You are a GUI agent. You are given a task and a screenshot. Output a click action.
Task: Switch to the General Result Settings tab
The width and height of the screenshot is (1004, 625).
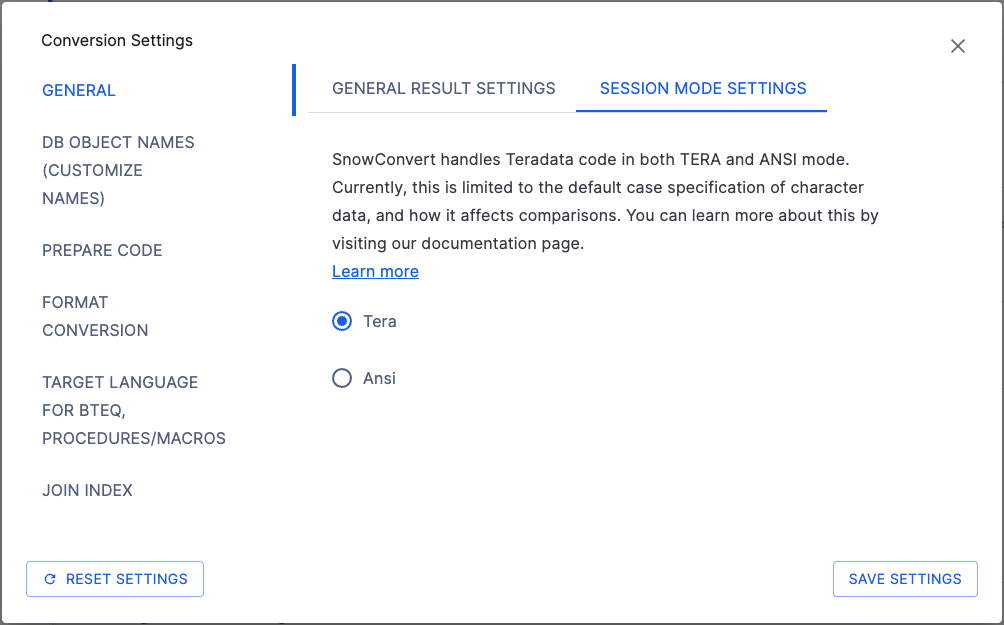[443, 88]
